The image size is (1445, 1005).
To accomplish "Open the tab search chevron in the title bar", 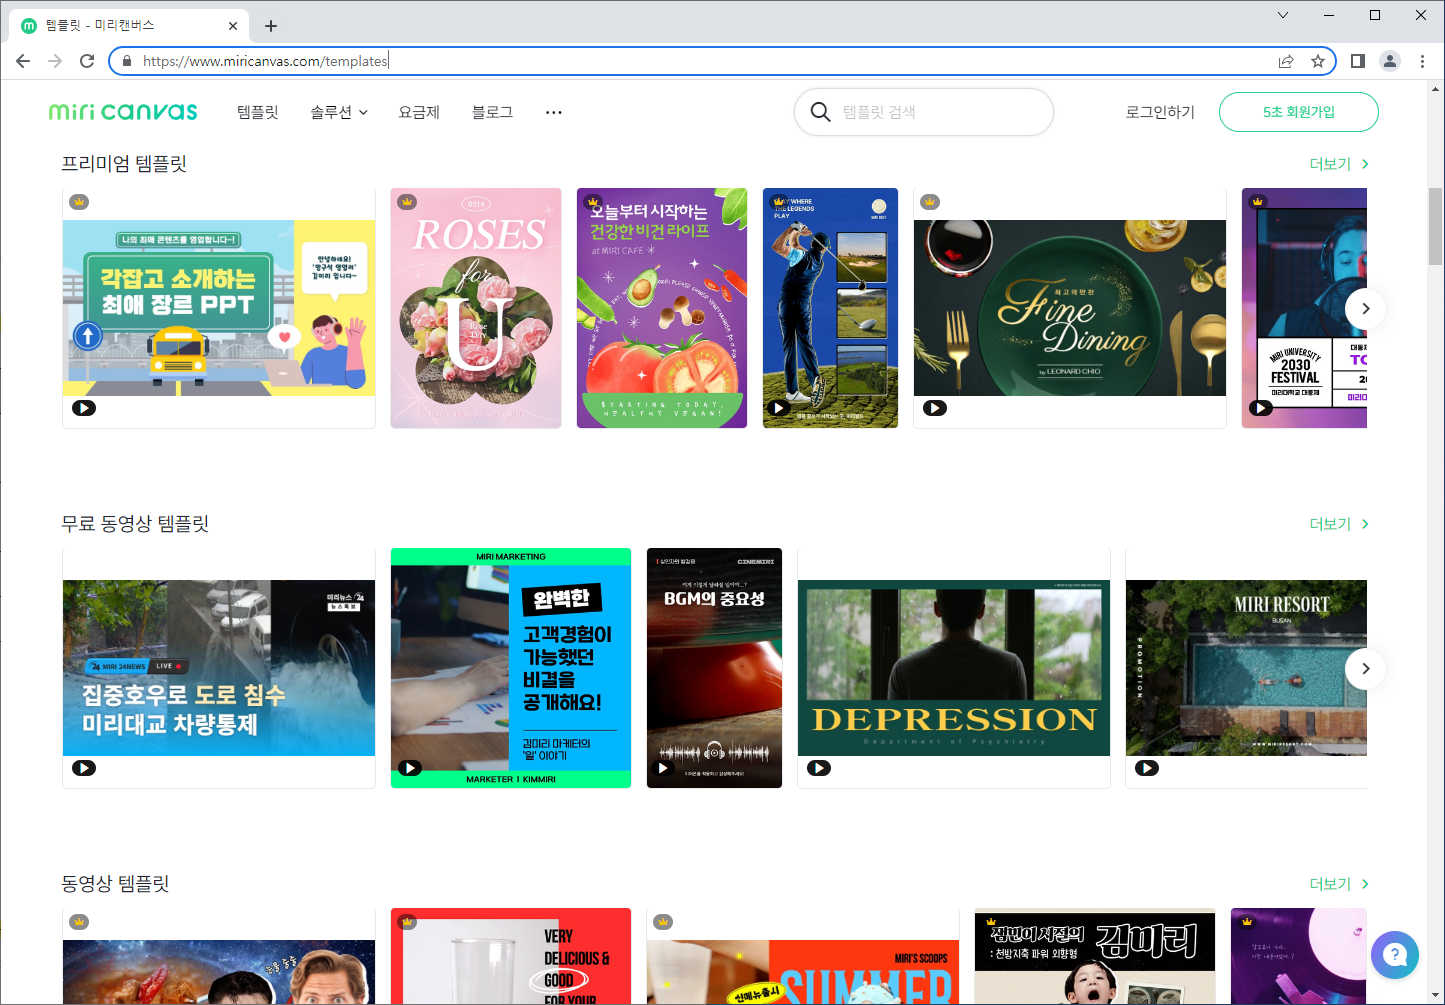I will pyautogui.click(x=1283, y=15).
